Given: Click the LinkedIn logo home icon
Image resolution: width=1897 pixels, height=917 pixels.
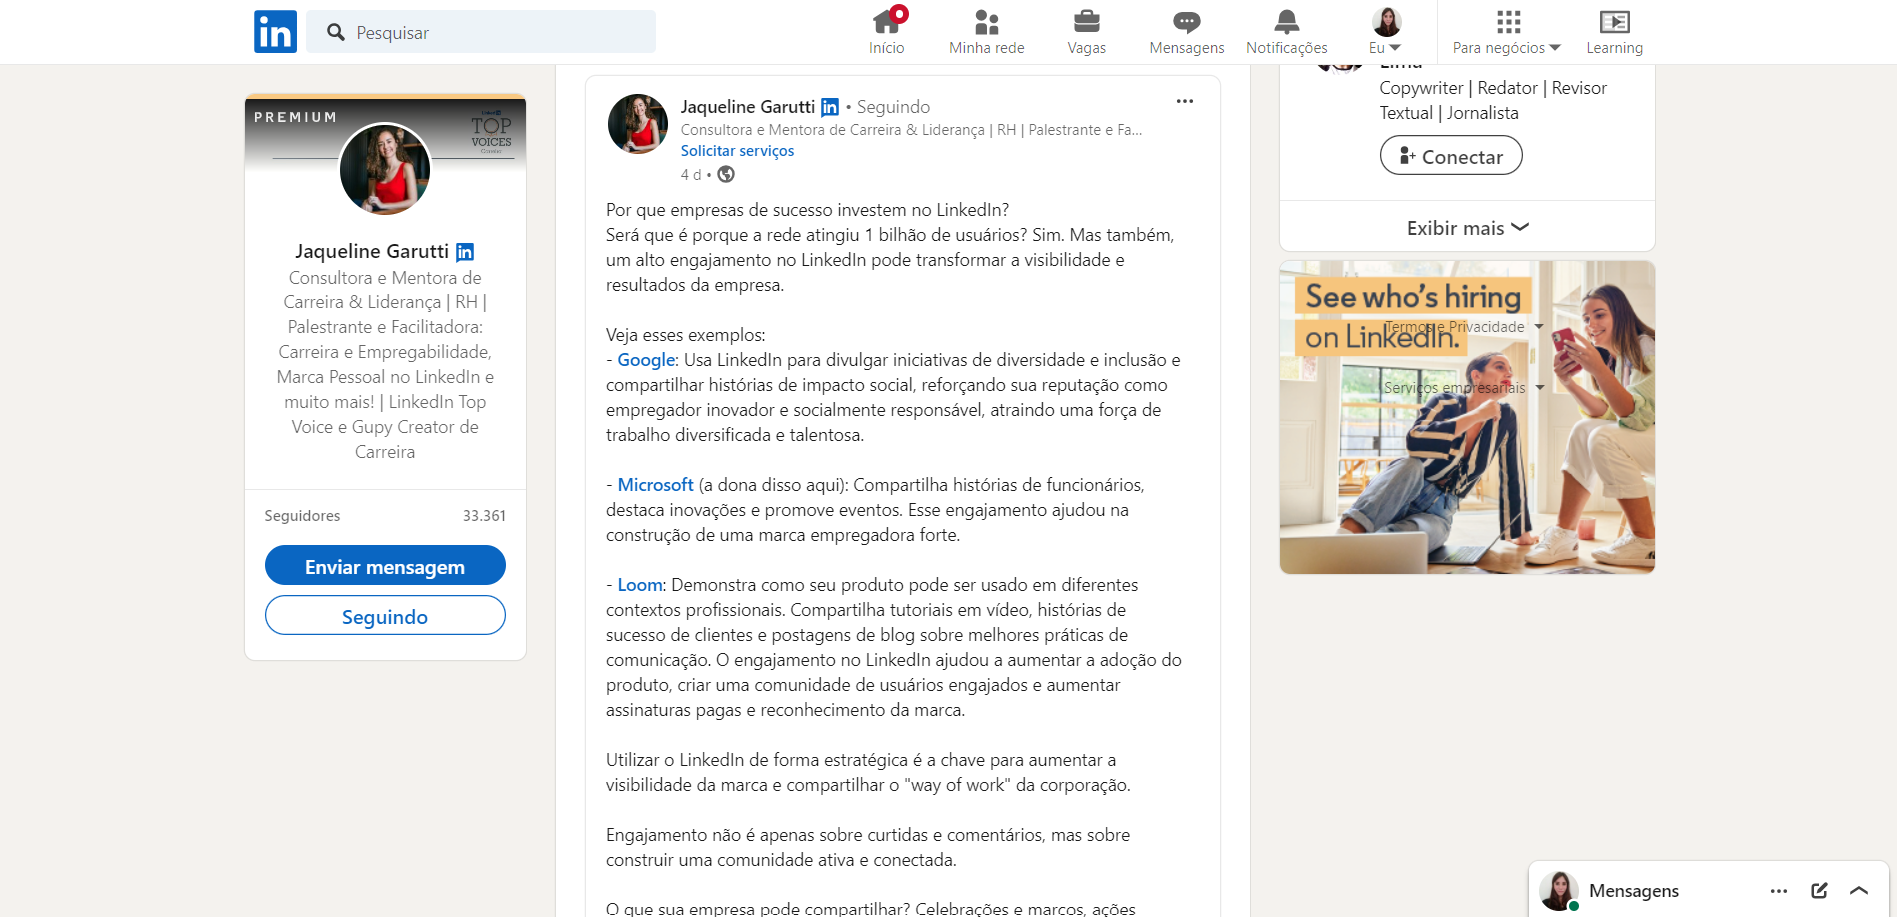Looking at the screenshot, I should [275, 32].
